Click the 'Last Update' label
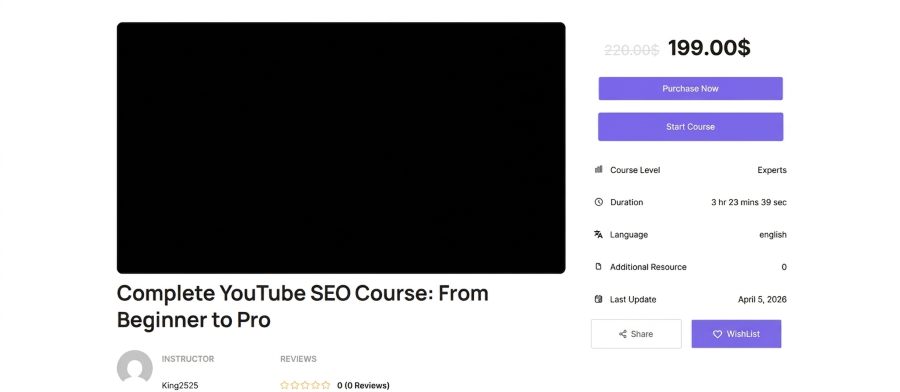The width and height of the screenshot is (900, 392). coord(633,300)
